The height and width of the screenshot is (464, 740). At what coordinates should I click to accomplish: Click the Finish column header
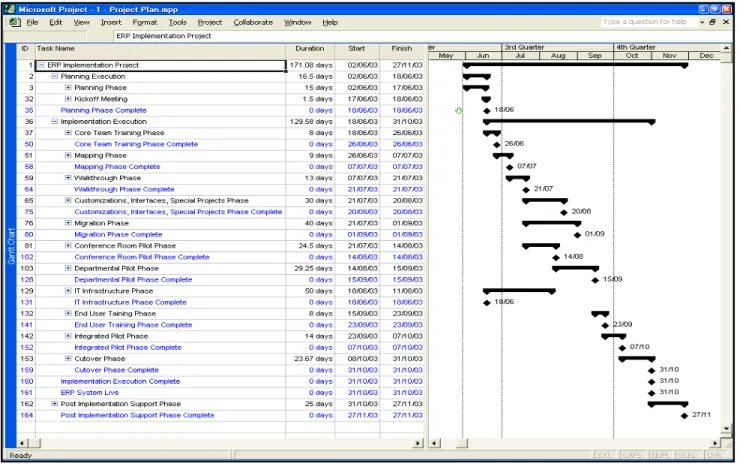pyautogui.click(x=402, y=49)
